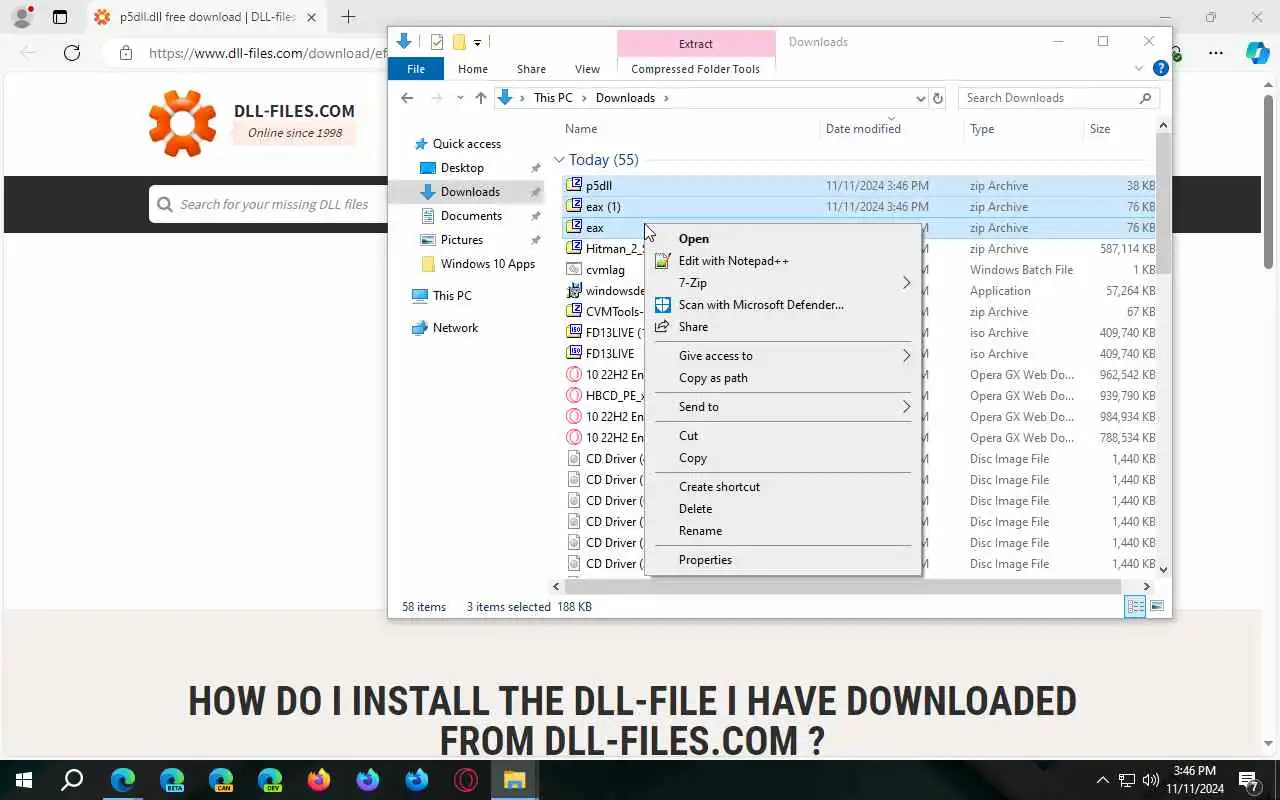Click the New folder icon in Explorer title bar

[x=459, y=42]
